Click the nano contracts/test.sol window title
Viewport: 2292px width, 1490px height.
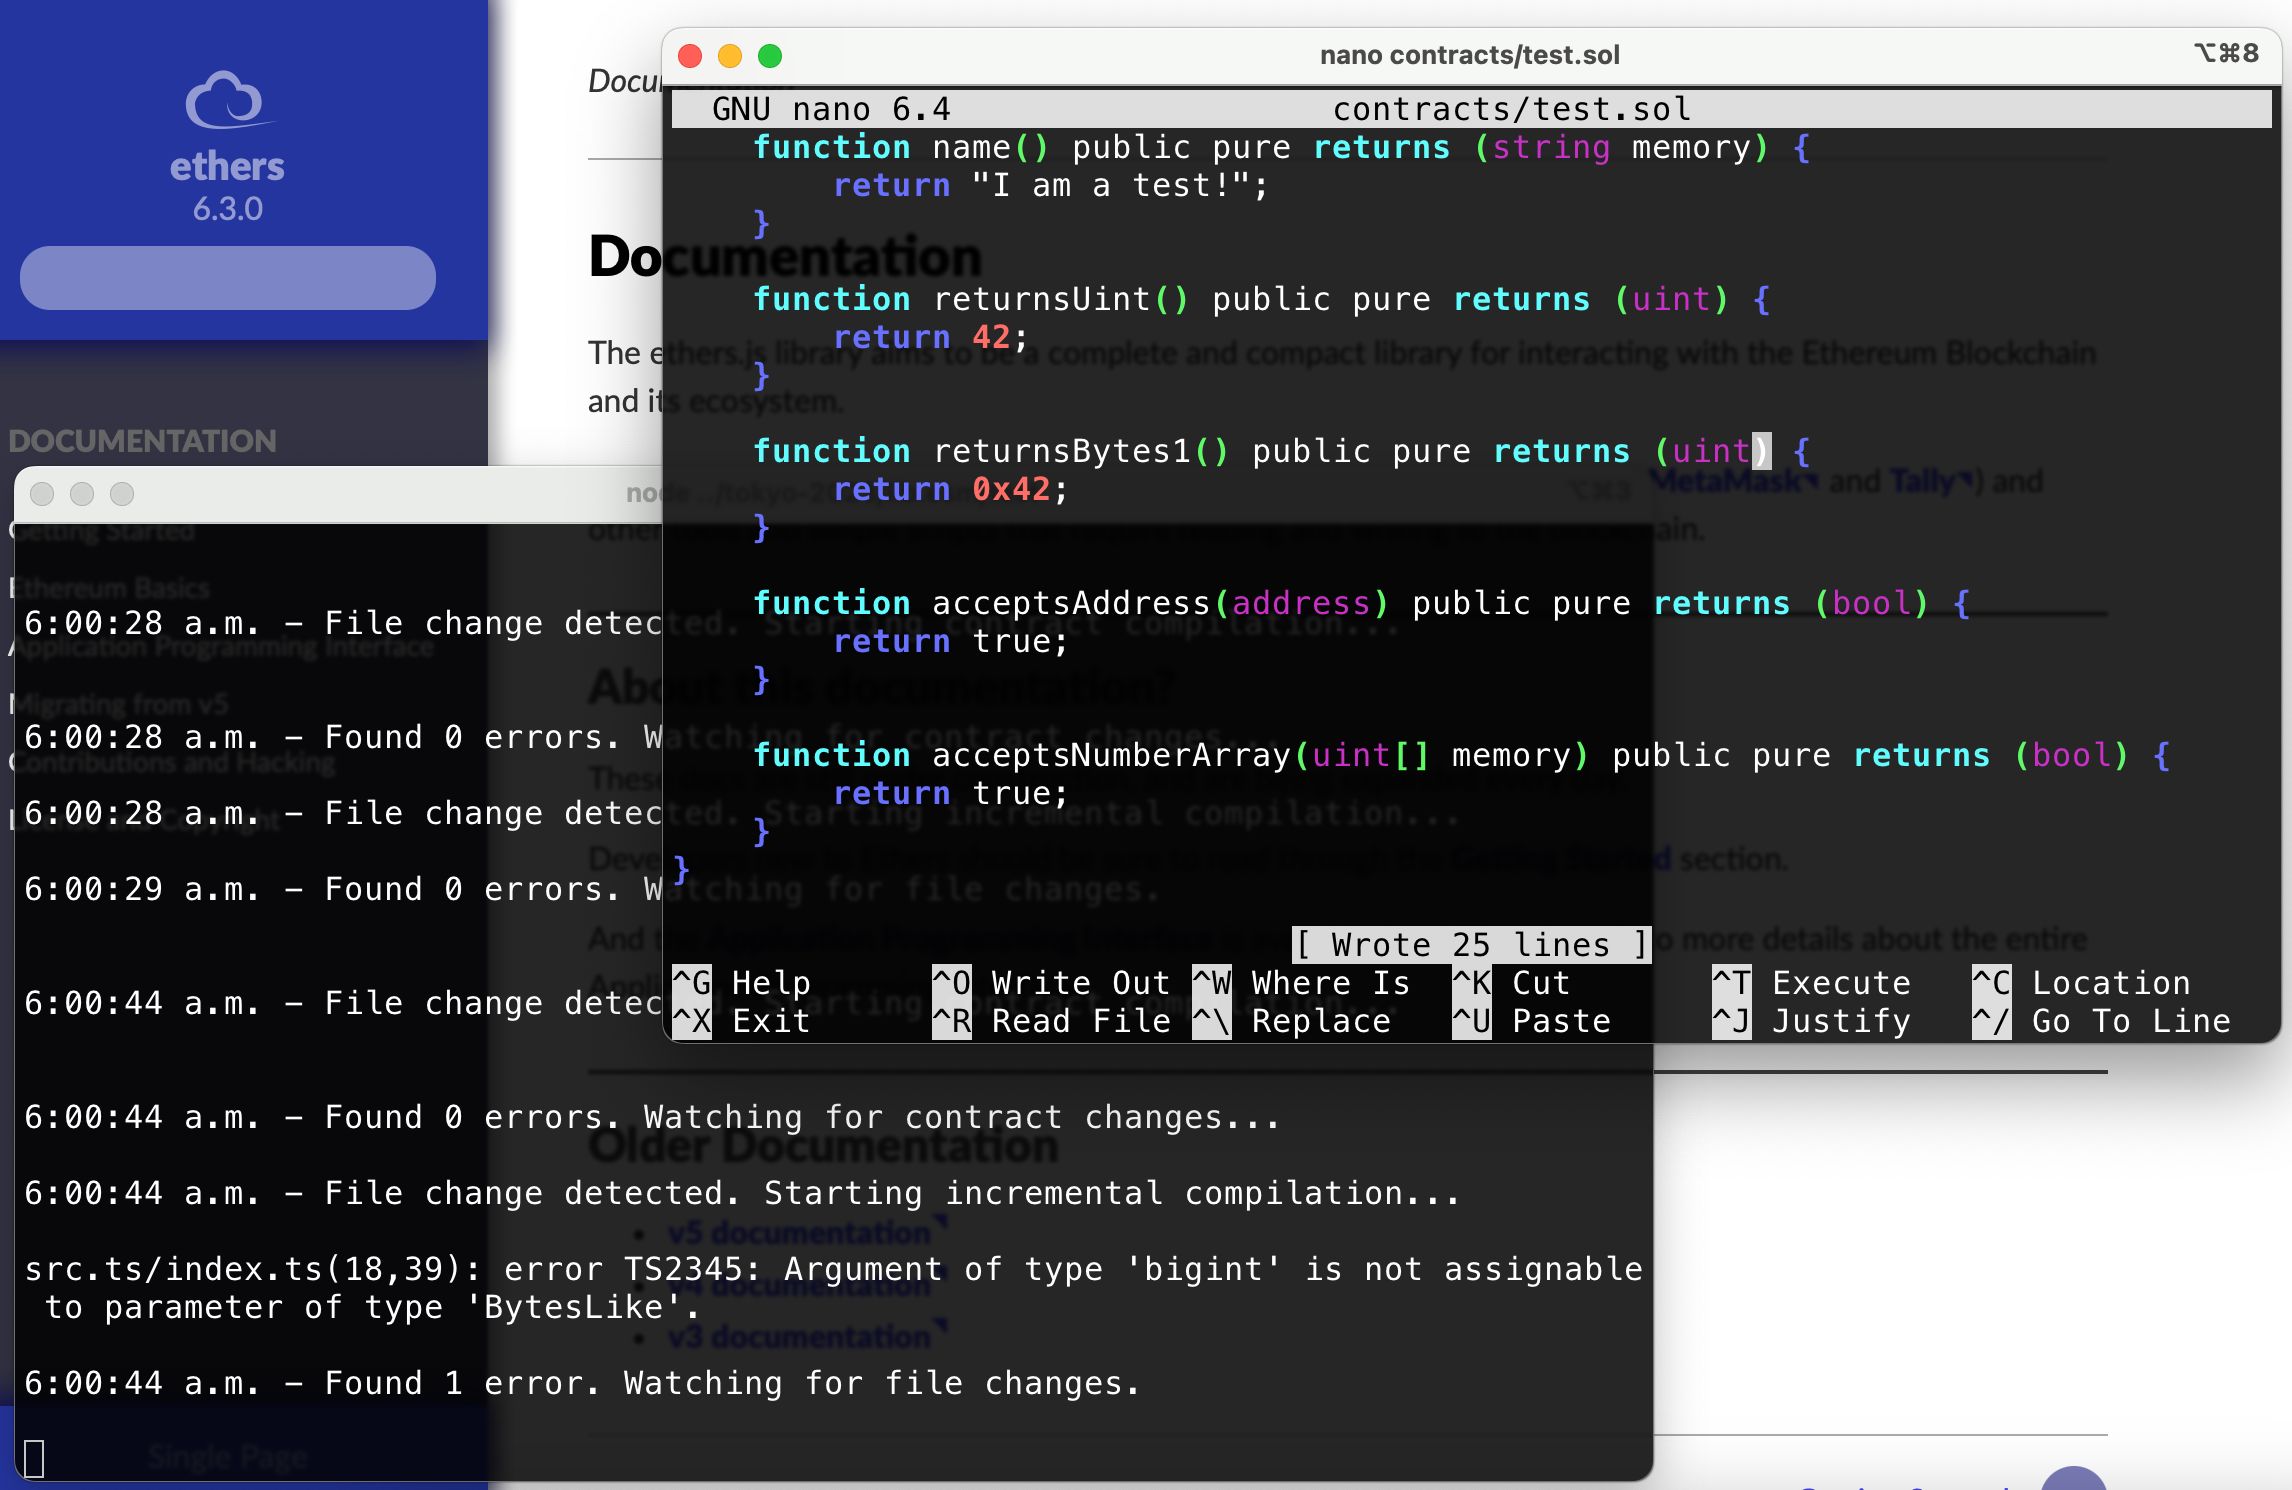pyautogui.click(x=1469, y=55)
